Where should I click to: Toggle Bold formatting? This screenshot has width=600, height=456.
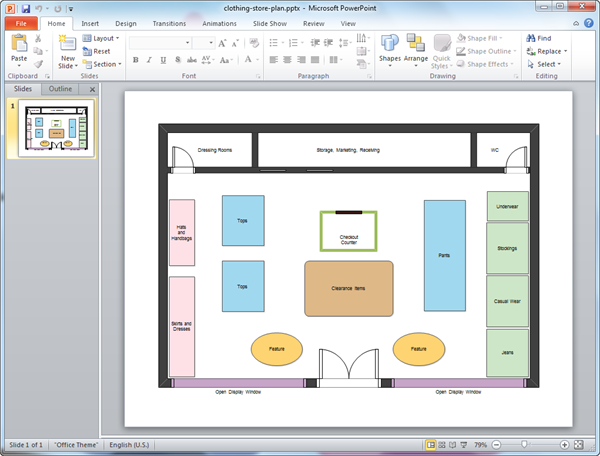tap(135, 60)
